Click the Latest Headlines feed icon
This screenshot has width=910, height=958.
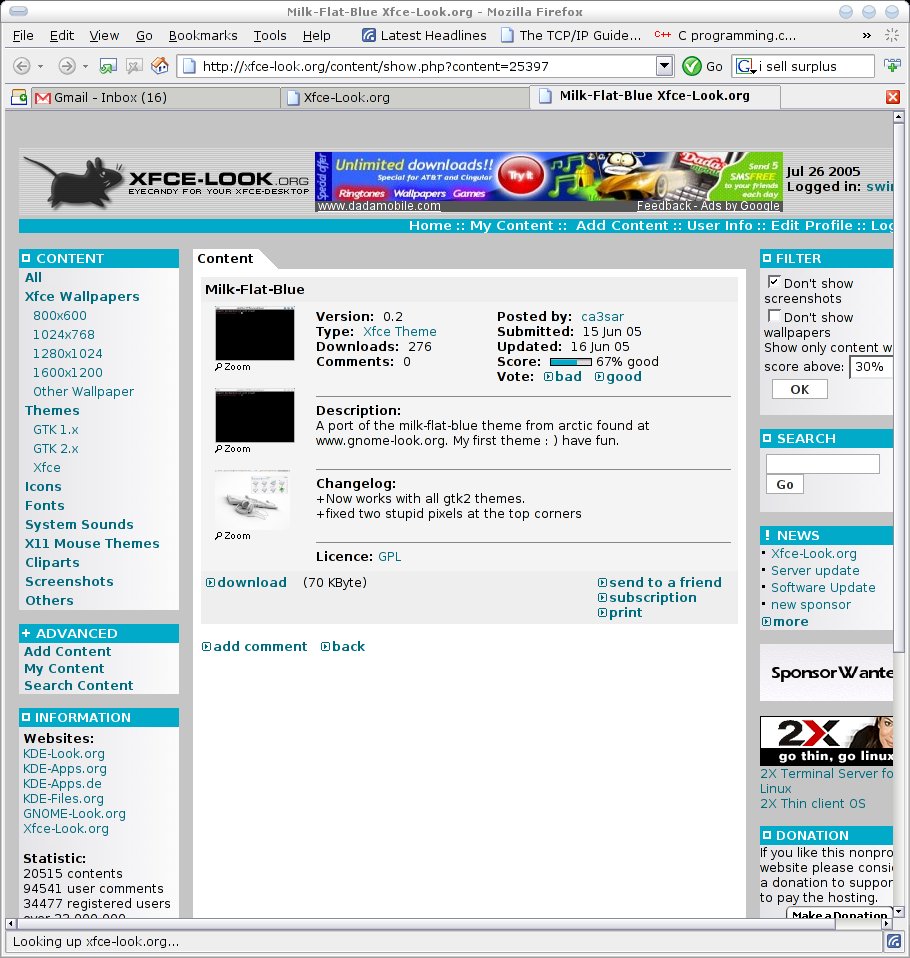tap(369, 35)
